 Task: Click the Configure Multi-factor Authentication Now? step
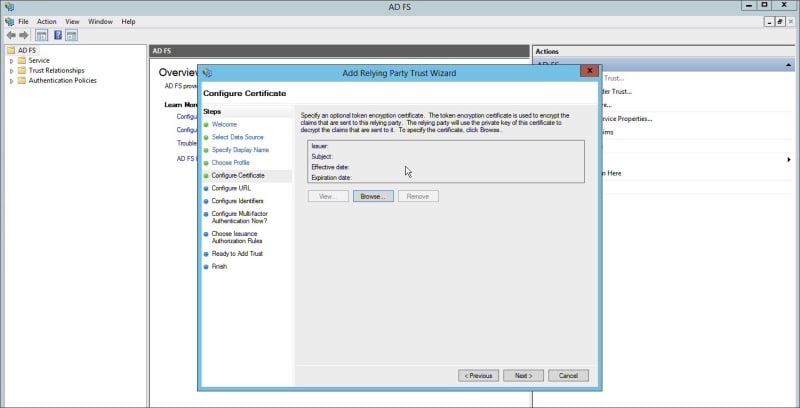tap(240, 217)
